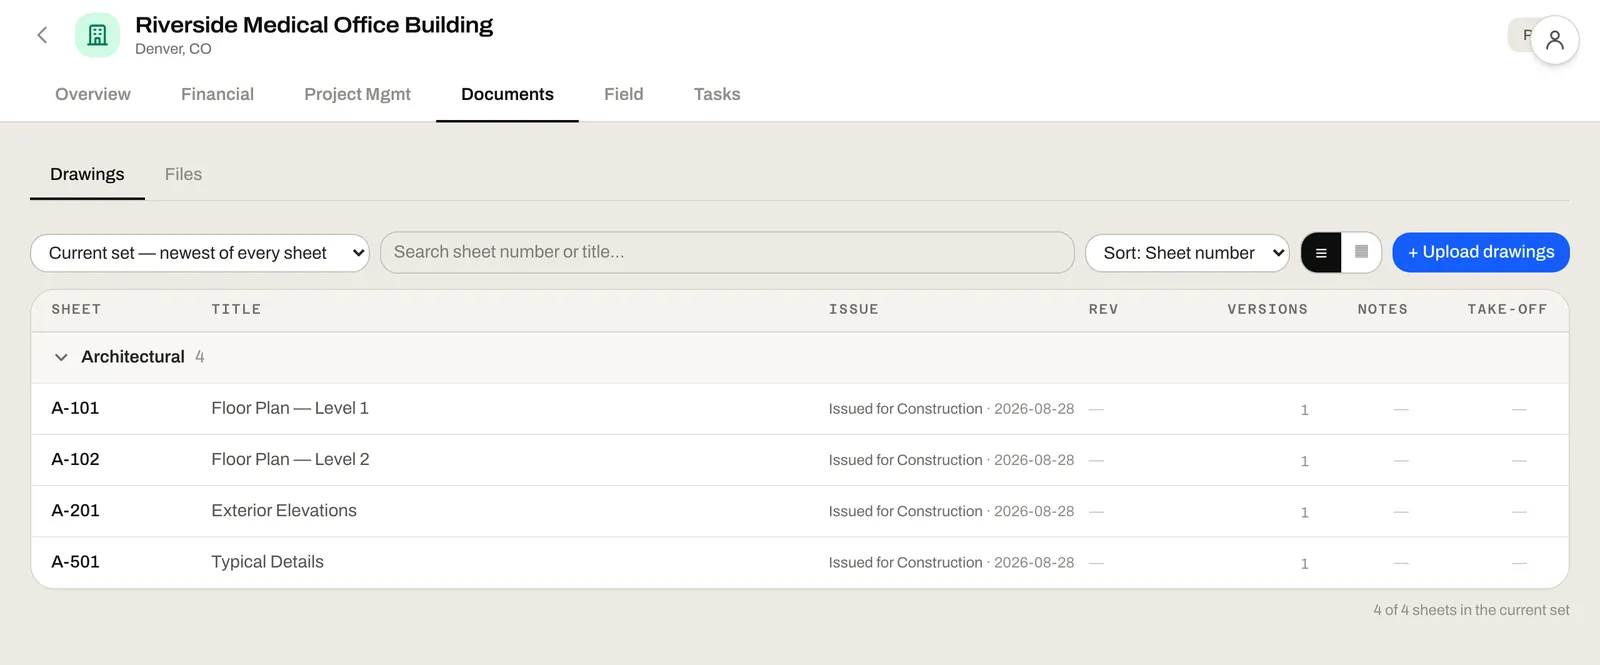
Task: Open sheet A-102
Action: pos(75,459)
